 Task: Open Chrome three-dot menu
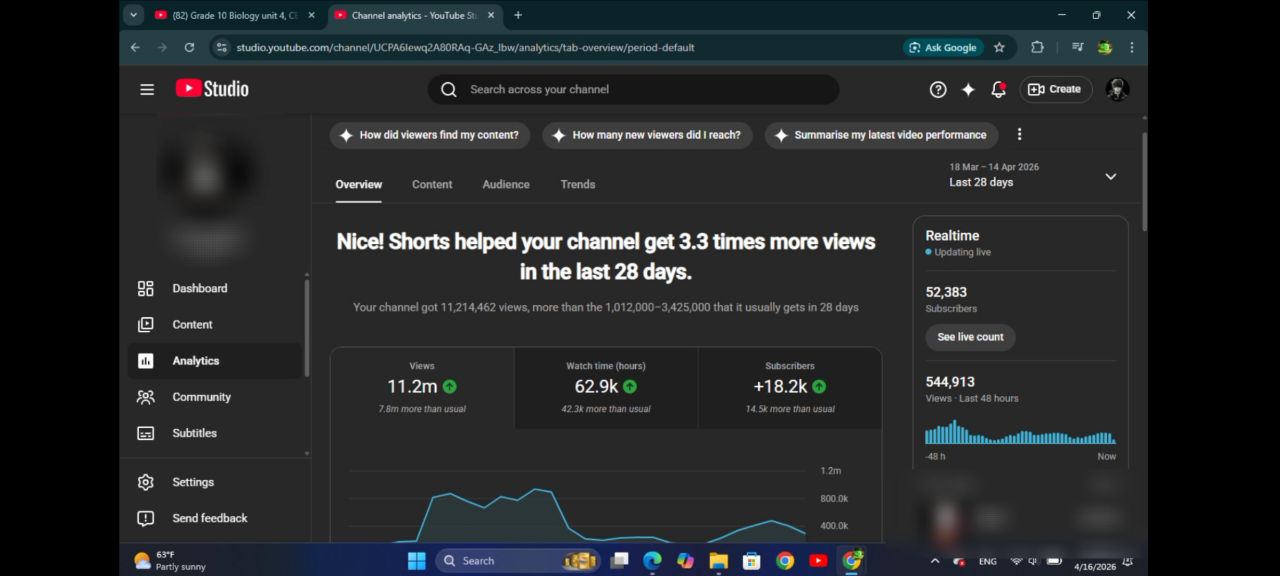point(1132,47)
